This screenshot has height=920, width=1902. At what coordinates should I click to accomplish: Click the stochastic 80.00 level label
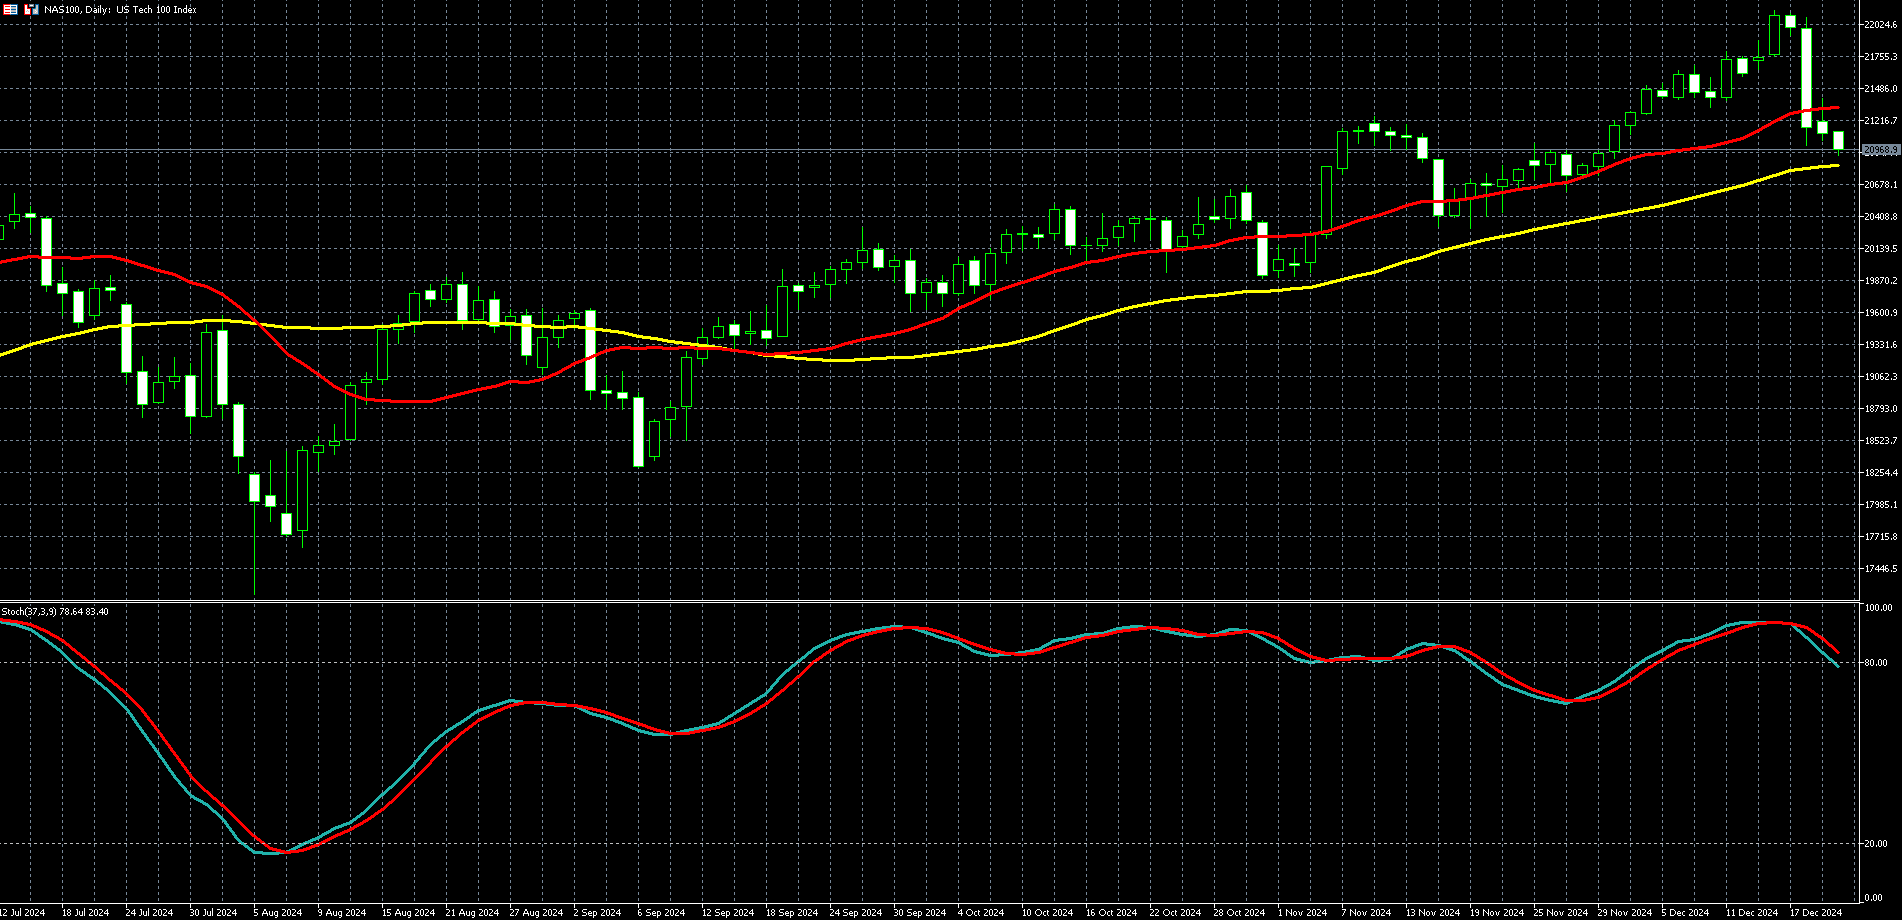tap(1878, 663)
